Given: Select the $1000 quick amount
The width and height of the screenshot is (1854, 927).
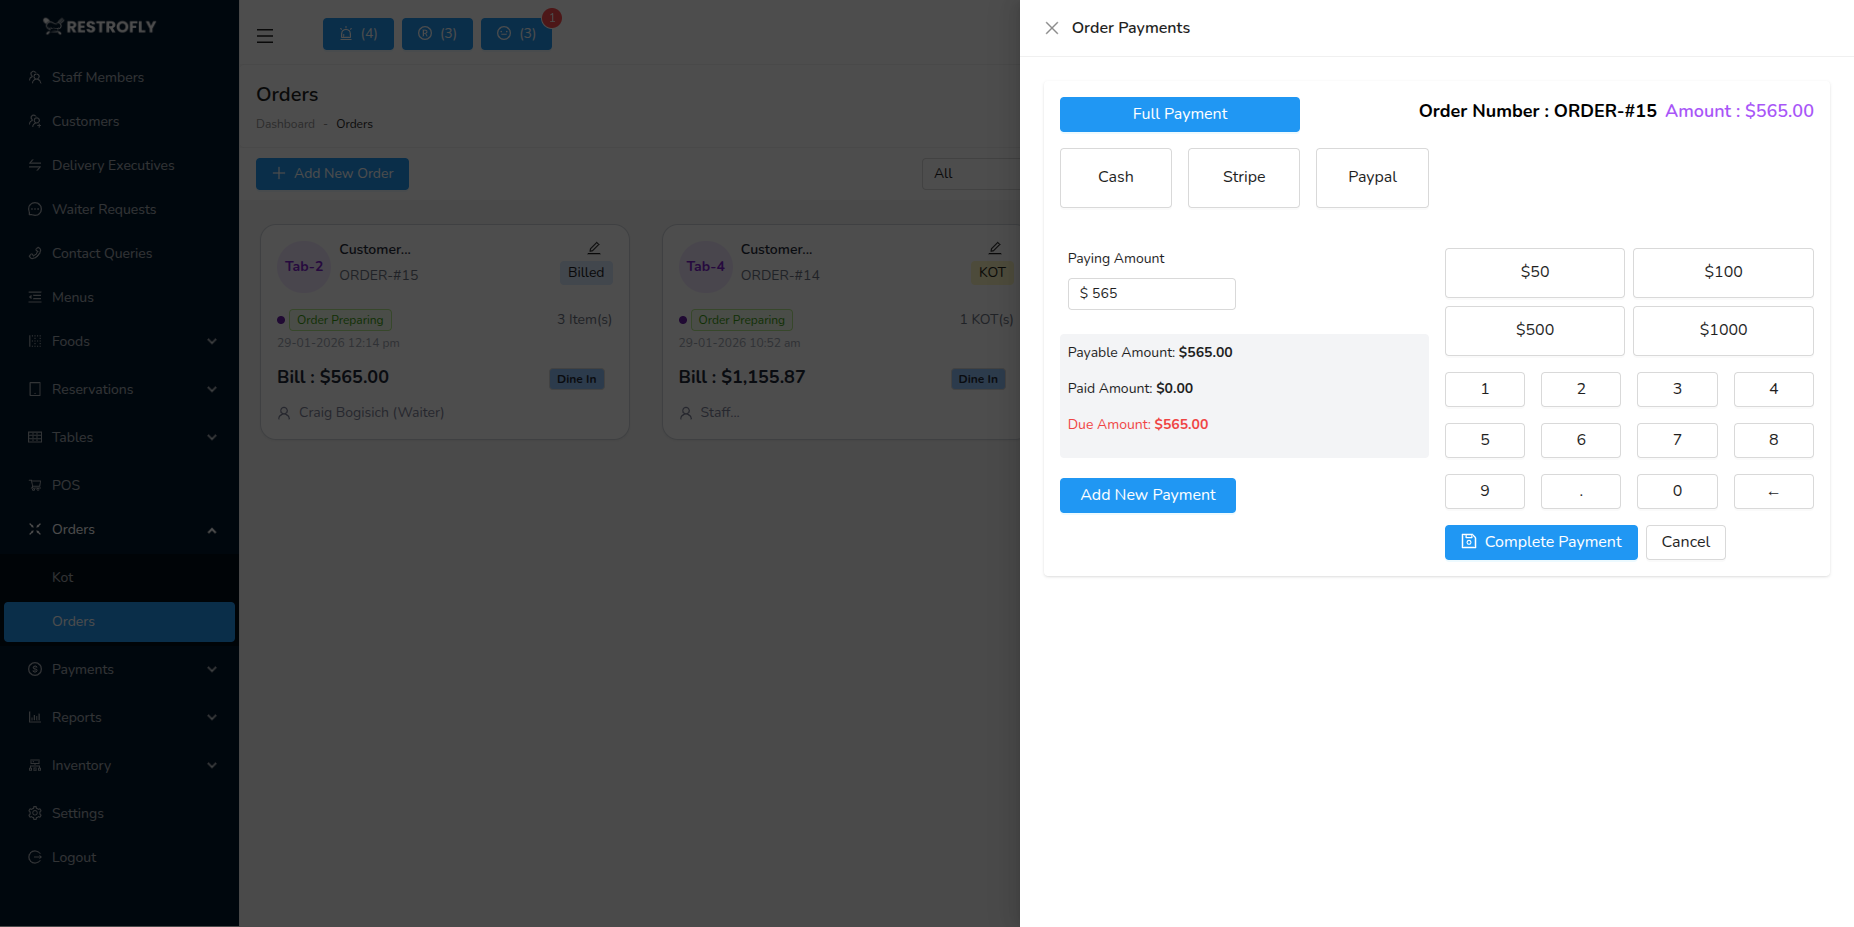Looking at the screenshot, I should (x=1722, y=330).
